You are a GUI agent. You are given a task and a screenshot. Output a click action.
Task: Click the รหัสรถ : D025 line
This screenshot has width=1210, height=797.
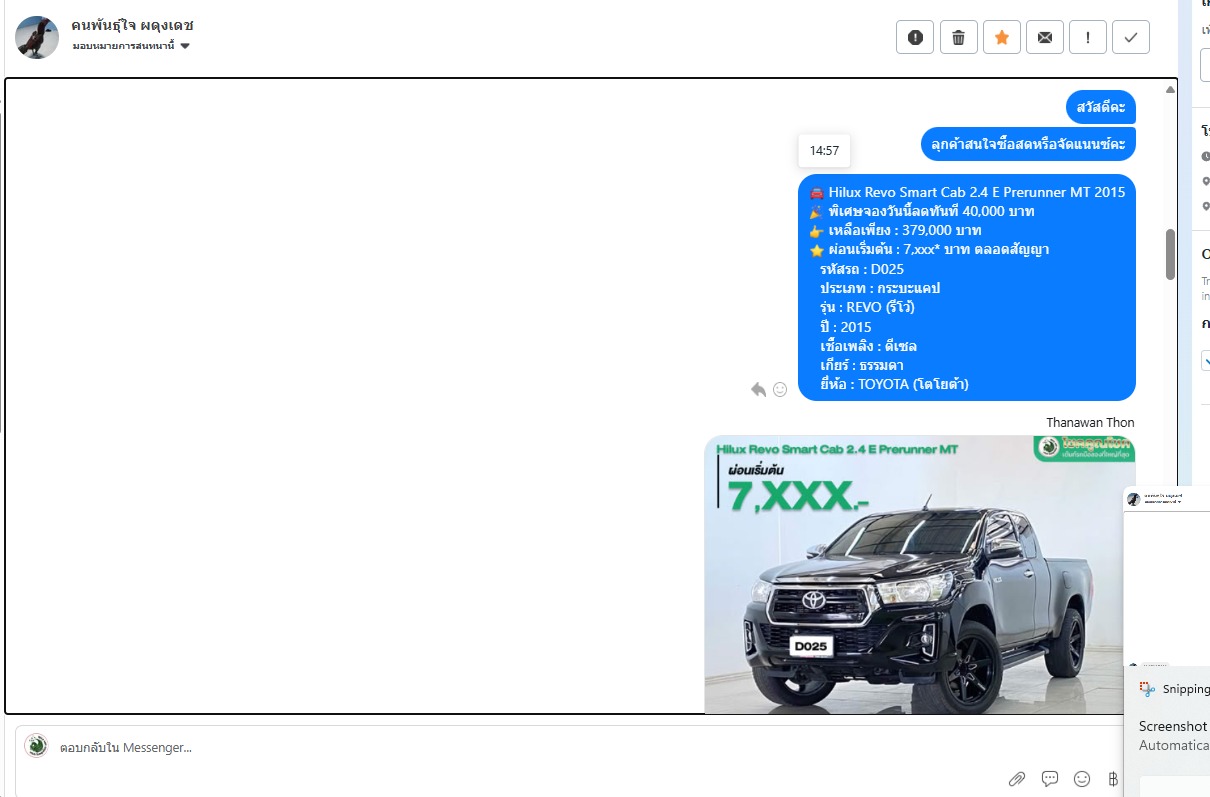[861, 269]
